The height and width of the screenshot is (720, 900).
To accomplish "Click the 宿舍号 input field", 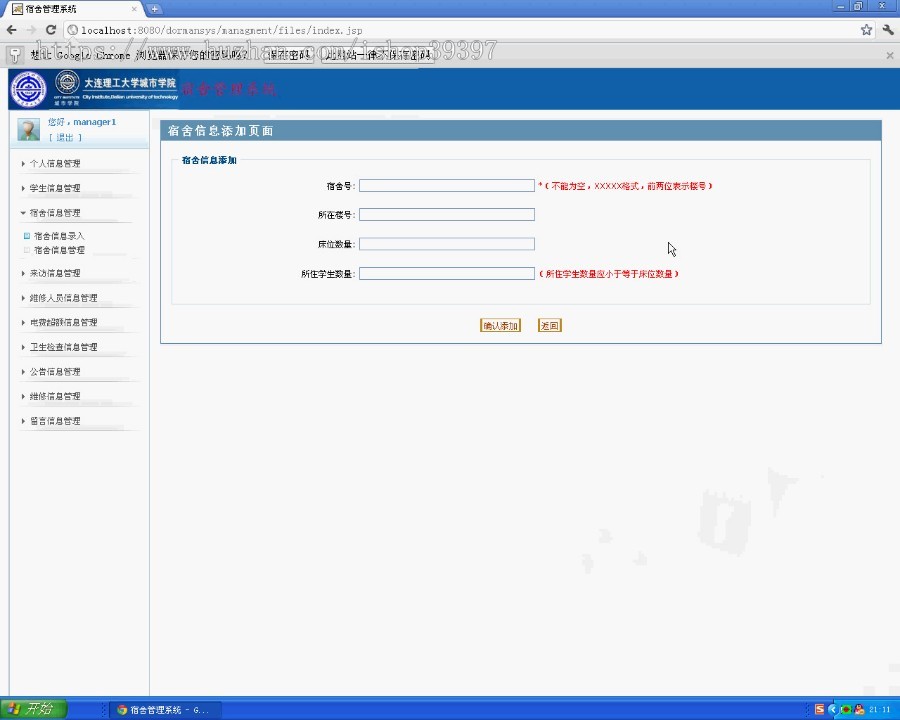I will coord(447,185).
